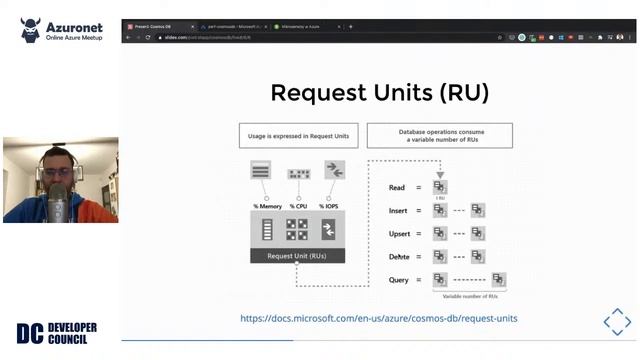Open the Chrome three-dot menu
Viewport: 640px width, 360px height.
(x=630, y=37)
